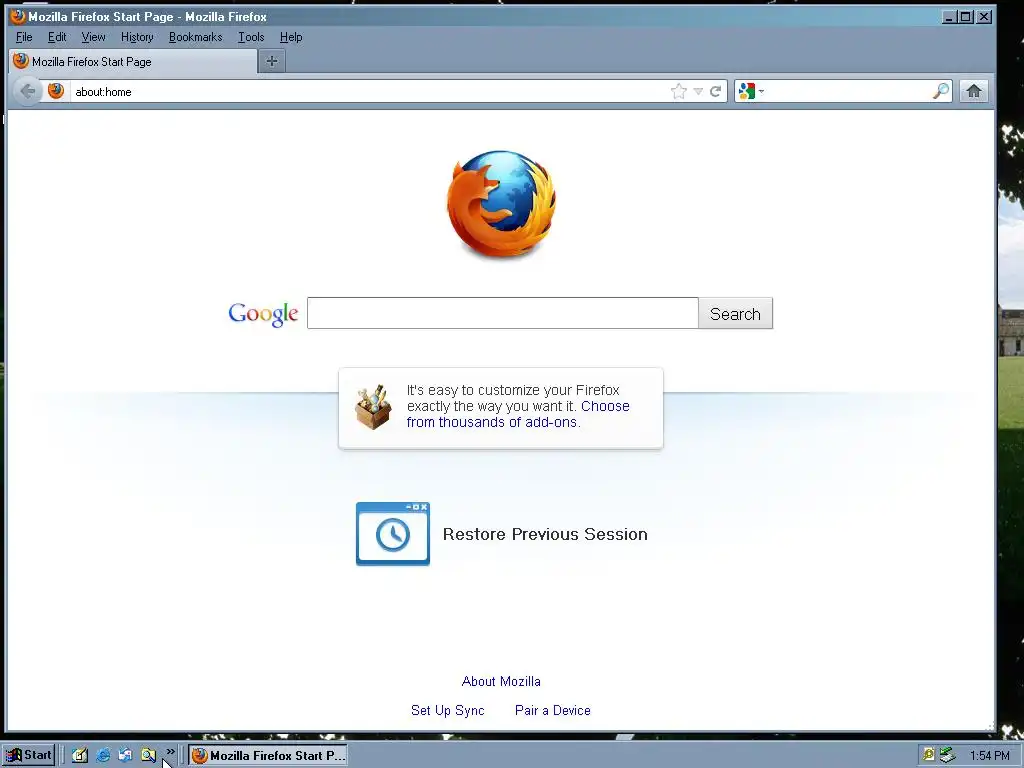Click Restore Previous Session text

point(545,534)
